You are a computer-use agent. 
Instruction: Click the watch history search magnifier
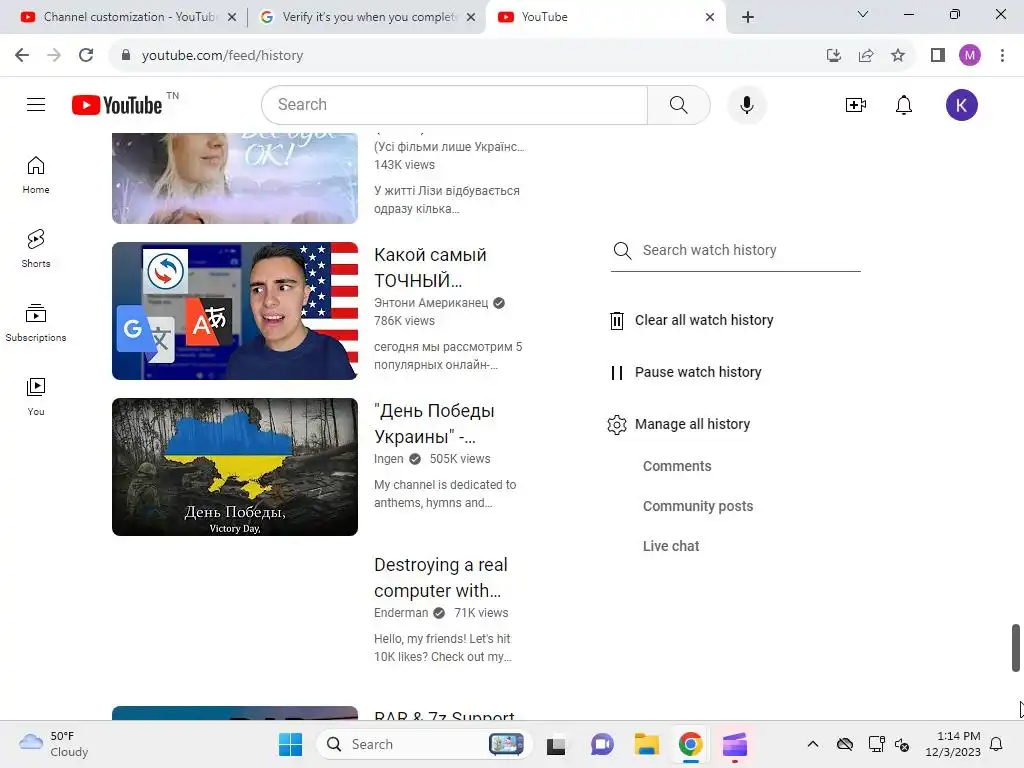coord(622,251)
